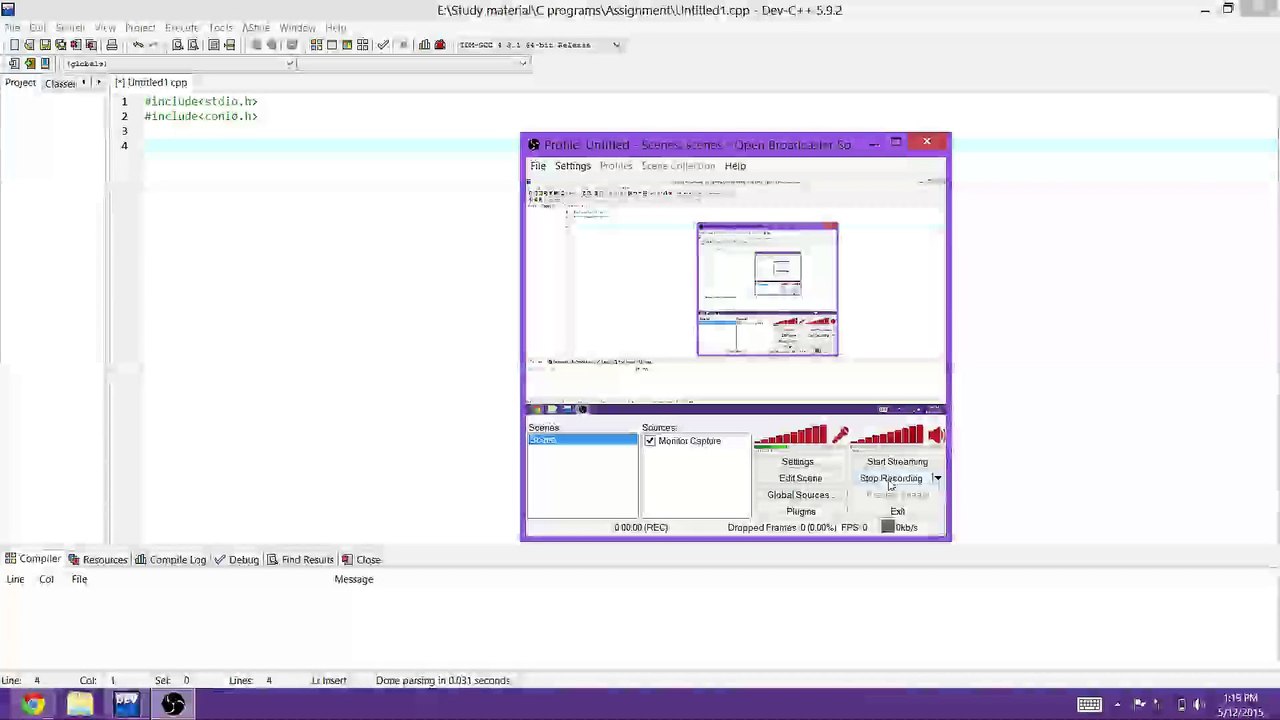
Task: Click Start Streaming in OBS
Action: (897, 462)
